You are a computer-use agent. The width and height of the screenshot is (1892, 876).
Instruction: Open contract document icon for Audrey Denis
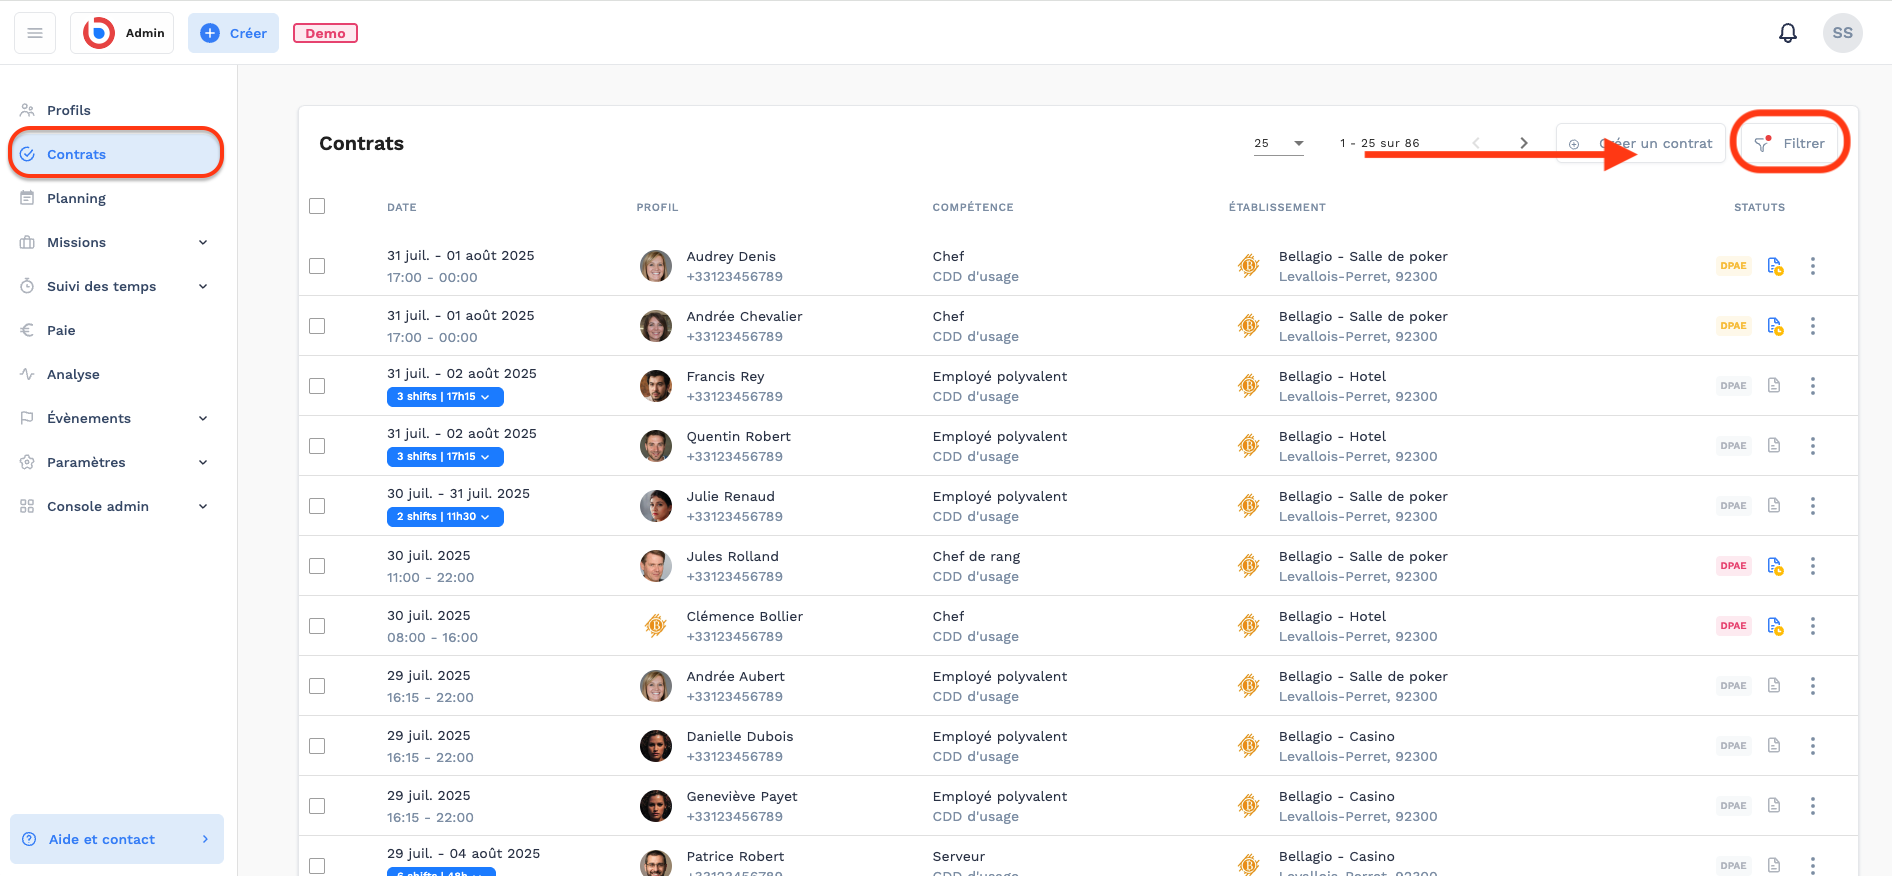(1774, 266)
